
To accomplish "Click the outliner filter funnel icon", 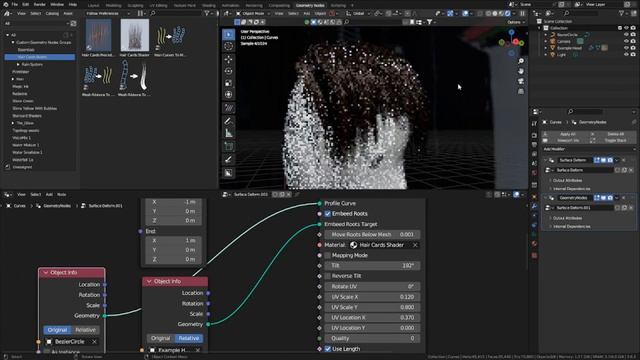I will (x=622, y=13).
